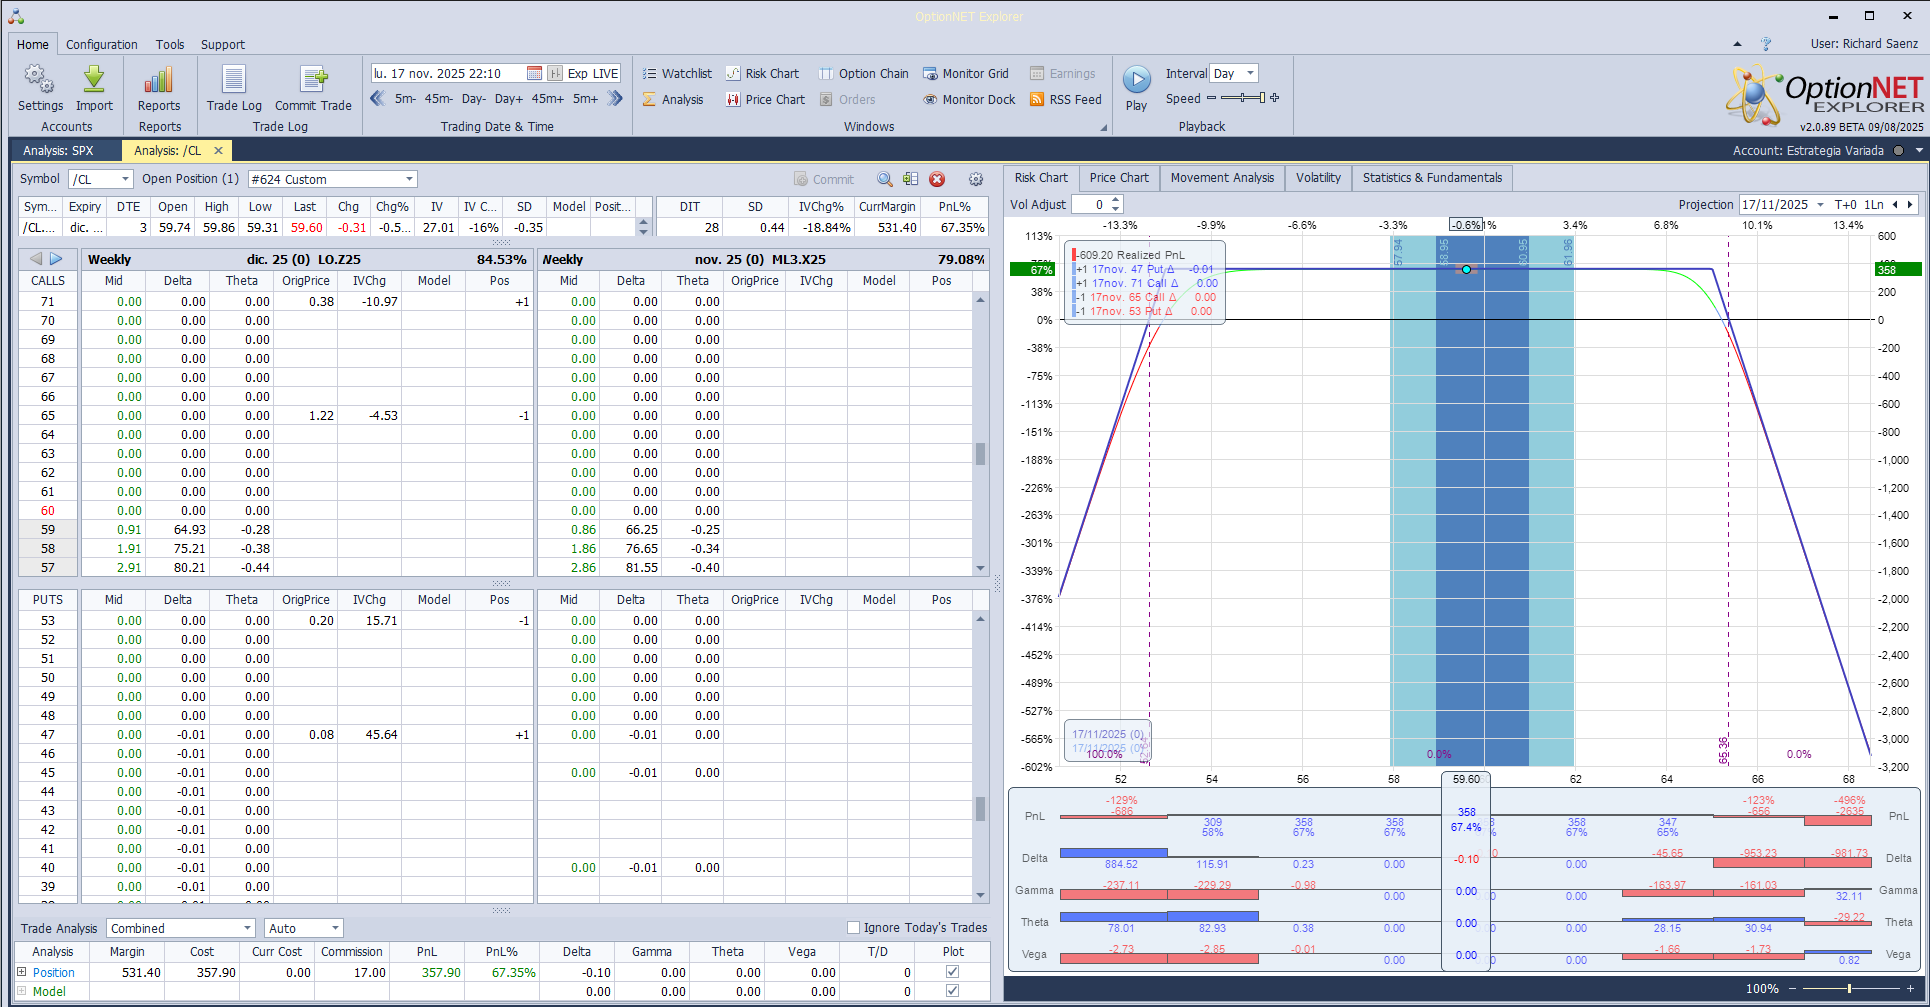Open the Monitor Grid window

966,73
